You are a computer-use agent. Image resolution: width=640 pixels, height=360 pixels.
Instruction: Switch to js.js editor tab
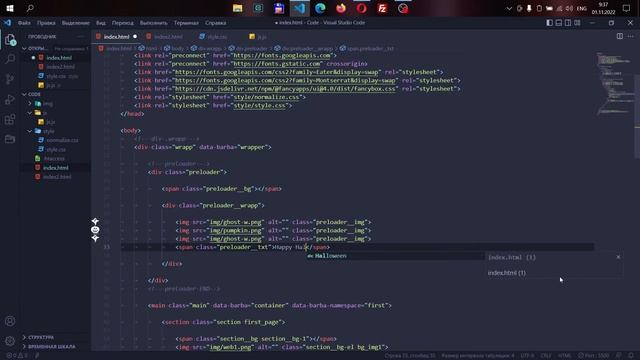coord(258,37)
